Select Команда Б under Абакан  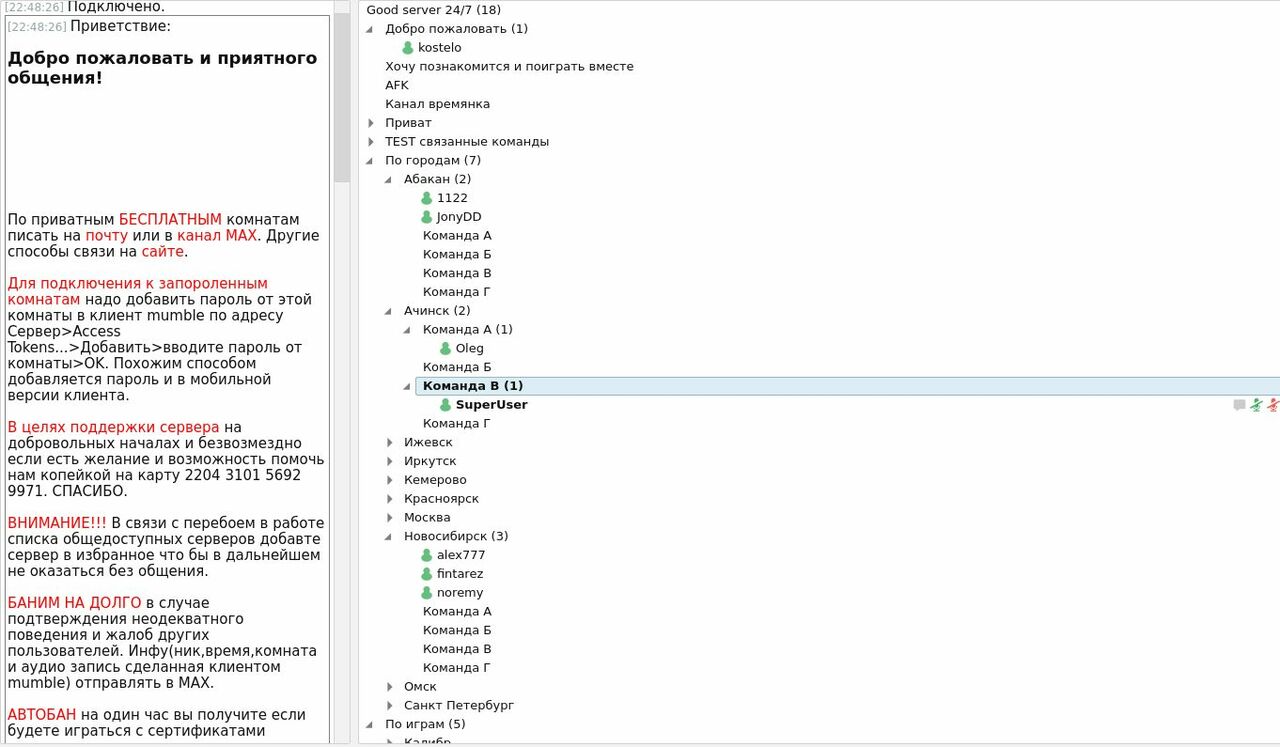pyautogui.click(x=456, y=254)
